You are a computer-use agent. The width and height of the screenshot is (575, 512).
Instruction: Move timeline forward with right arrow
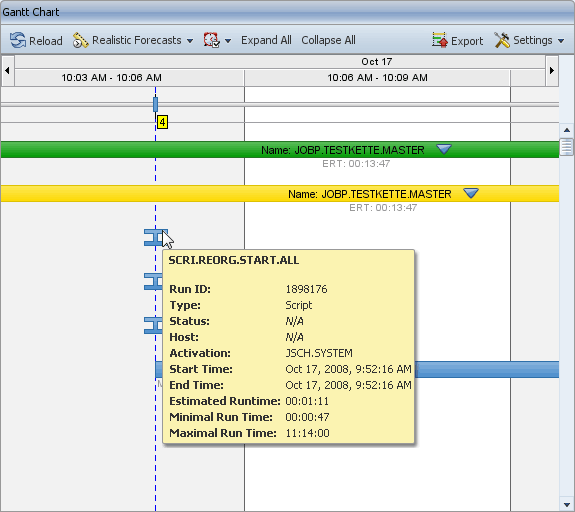[x=552, y=70]
